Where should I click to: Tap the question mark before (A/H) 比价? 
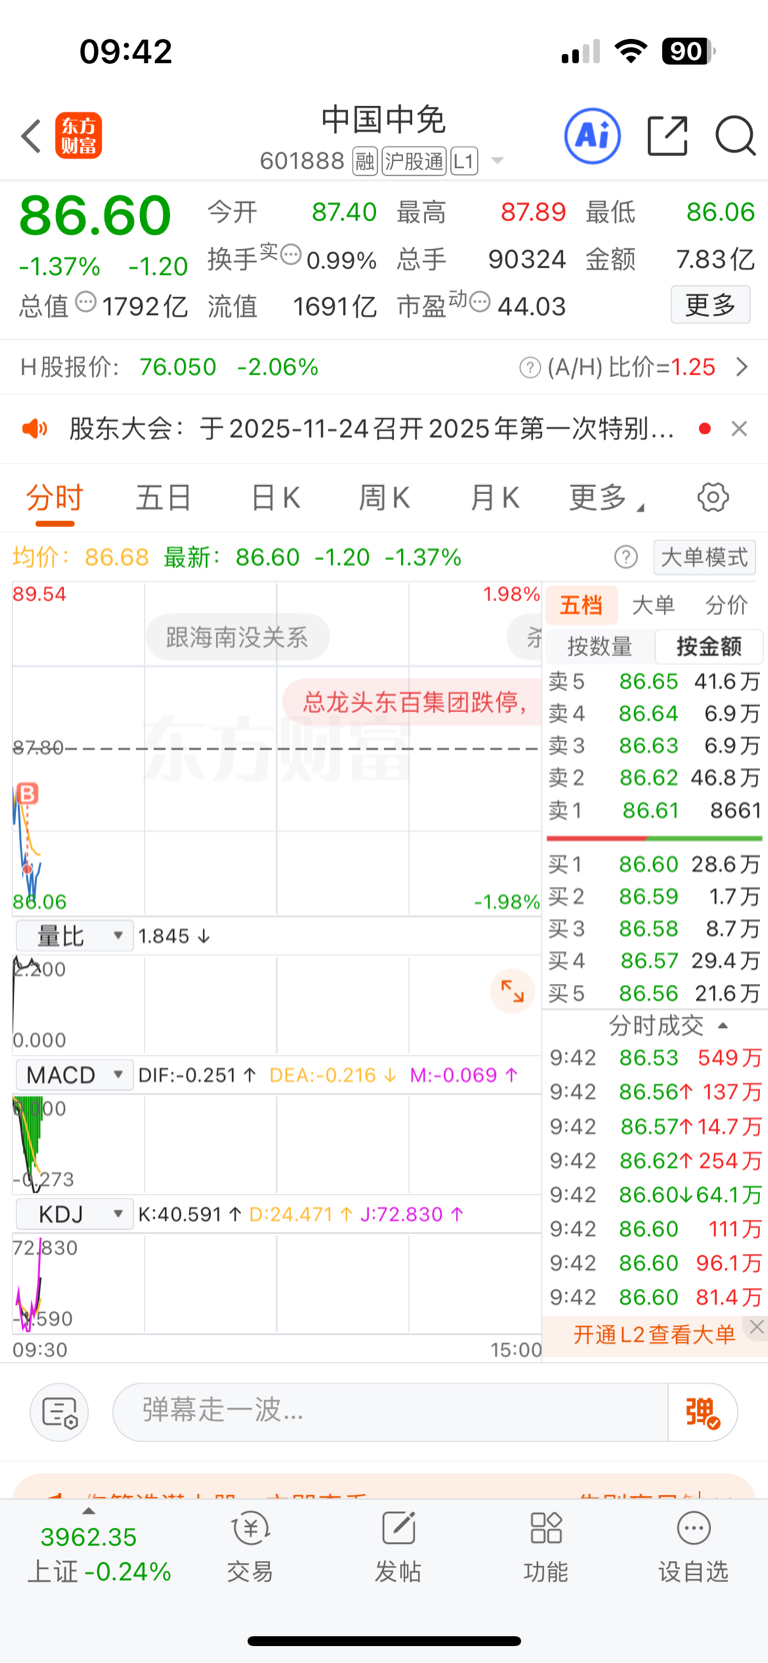click(x=530, y=368)
